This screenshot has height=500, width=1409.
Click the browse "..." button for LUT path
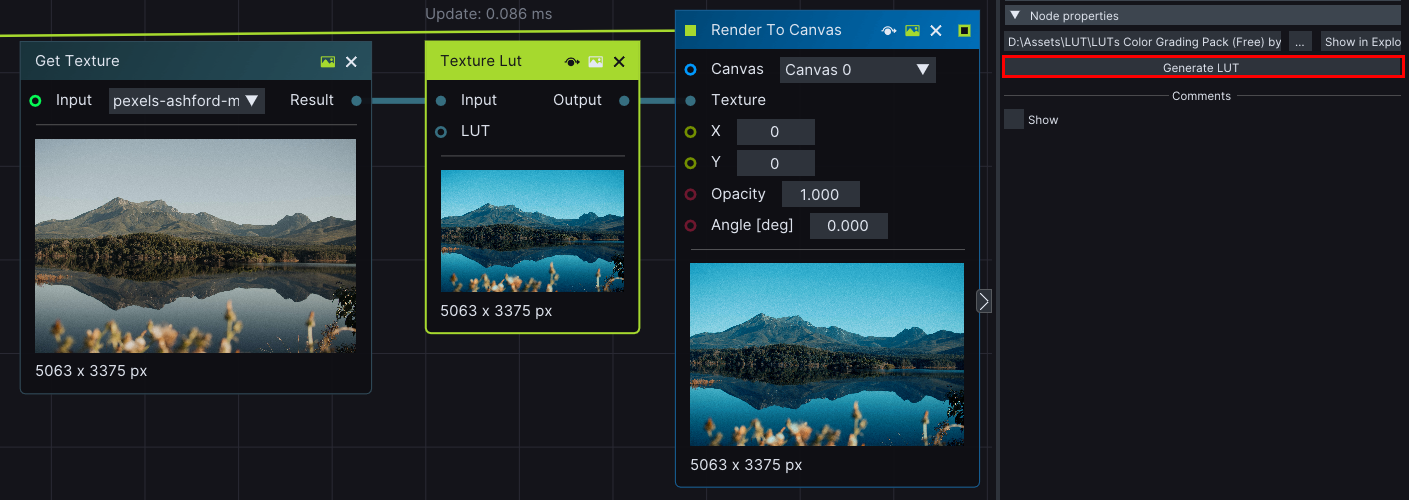(x=1299, y=42)
